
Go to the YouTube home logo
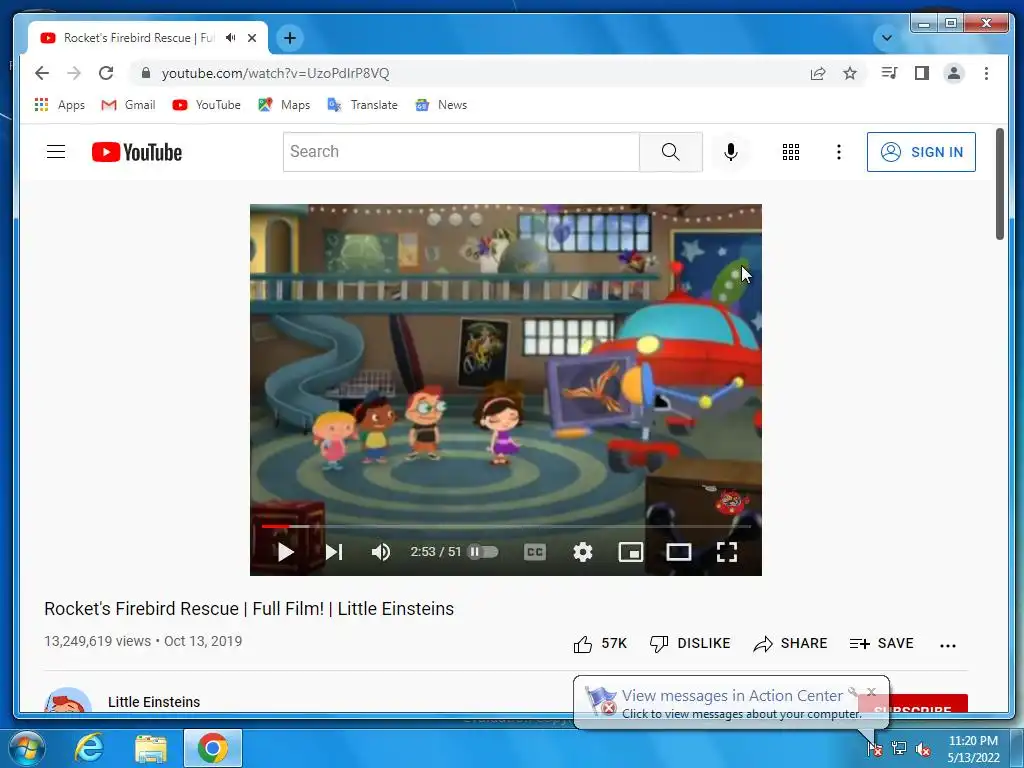136,152
